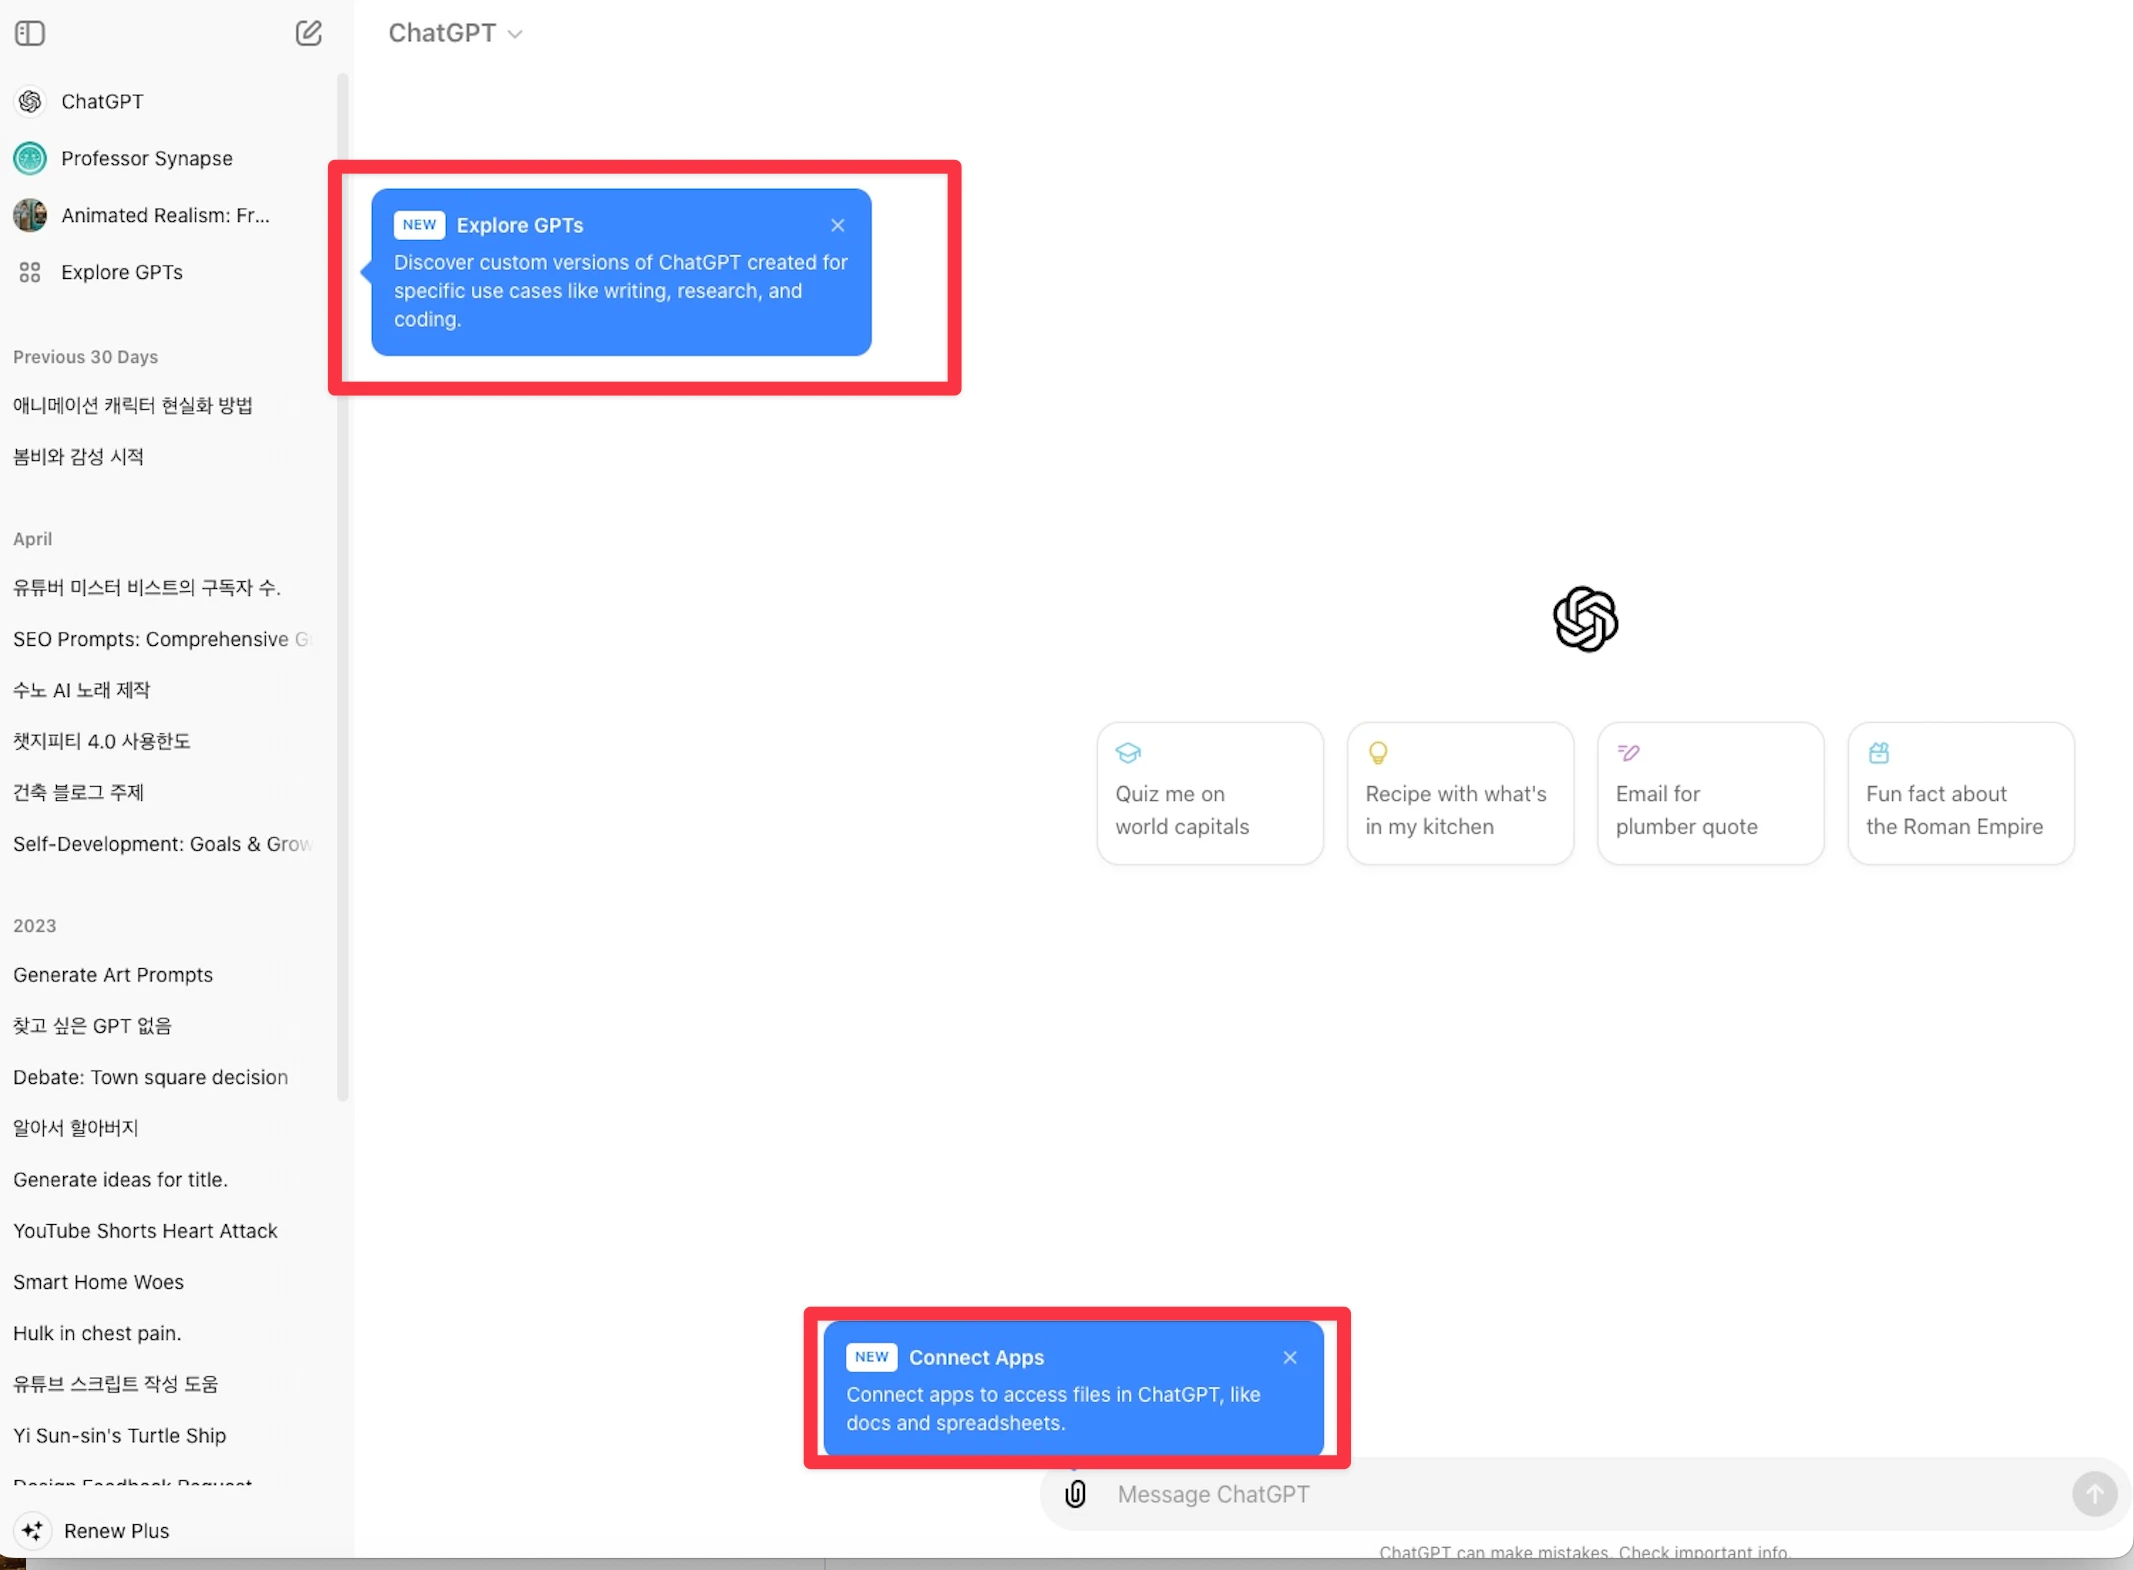Open chat 'Self-Development: Goals & Grow'
This screenshot has width=2134, height=1570.
tap(165, 844)
